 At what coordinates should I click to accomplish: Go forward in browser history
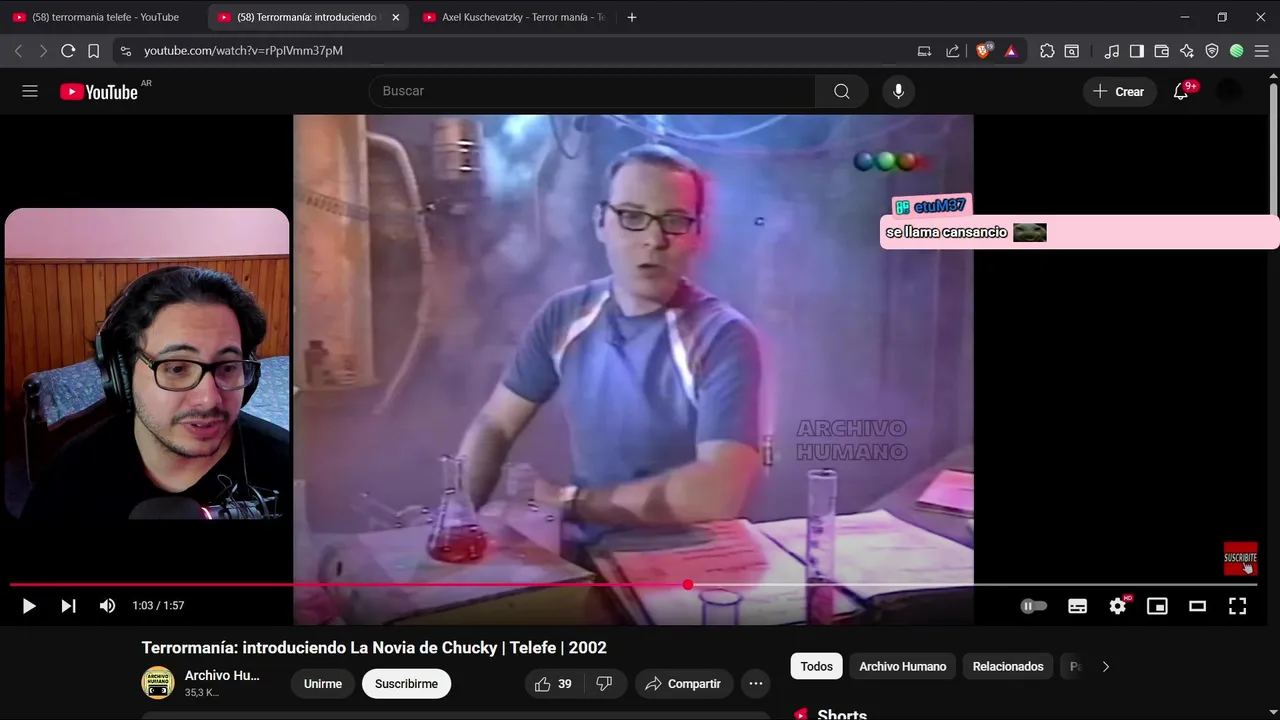point(42,51)
